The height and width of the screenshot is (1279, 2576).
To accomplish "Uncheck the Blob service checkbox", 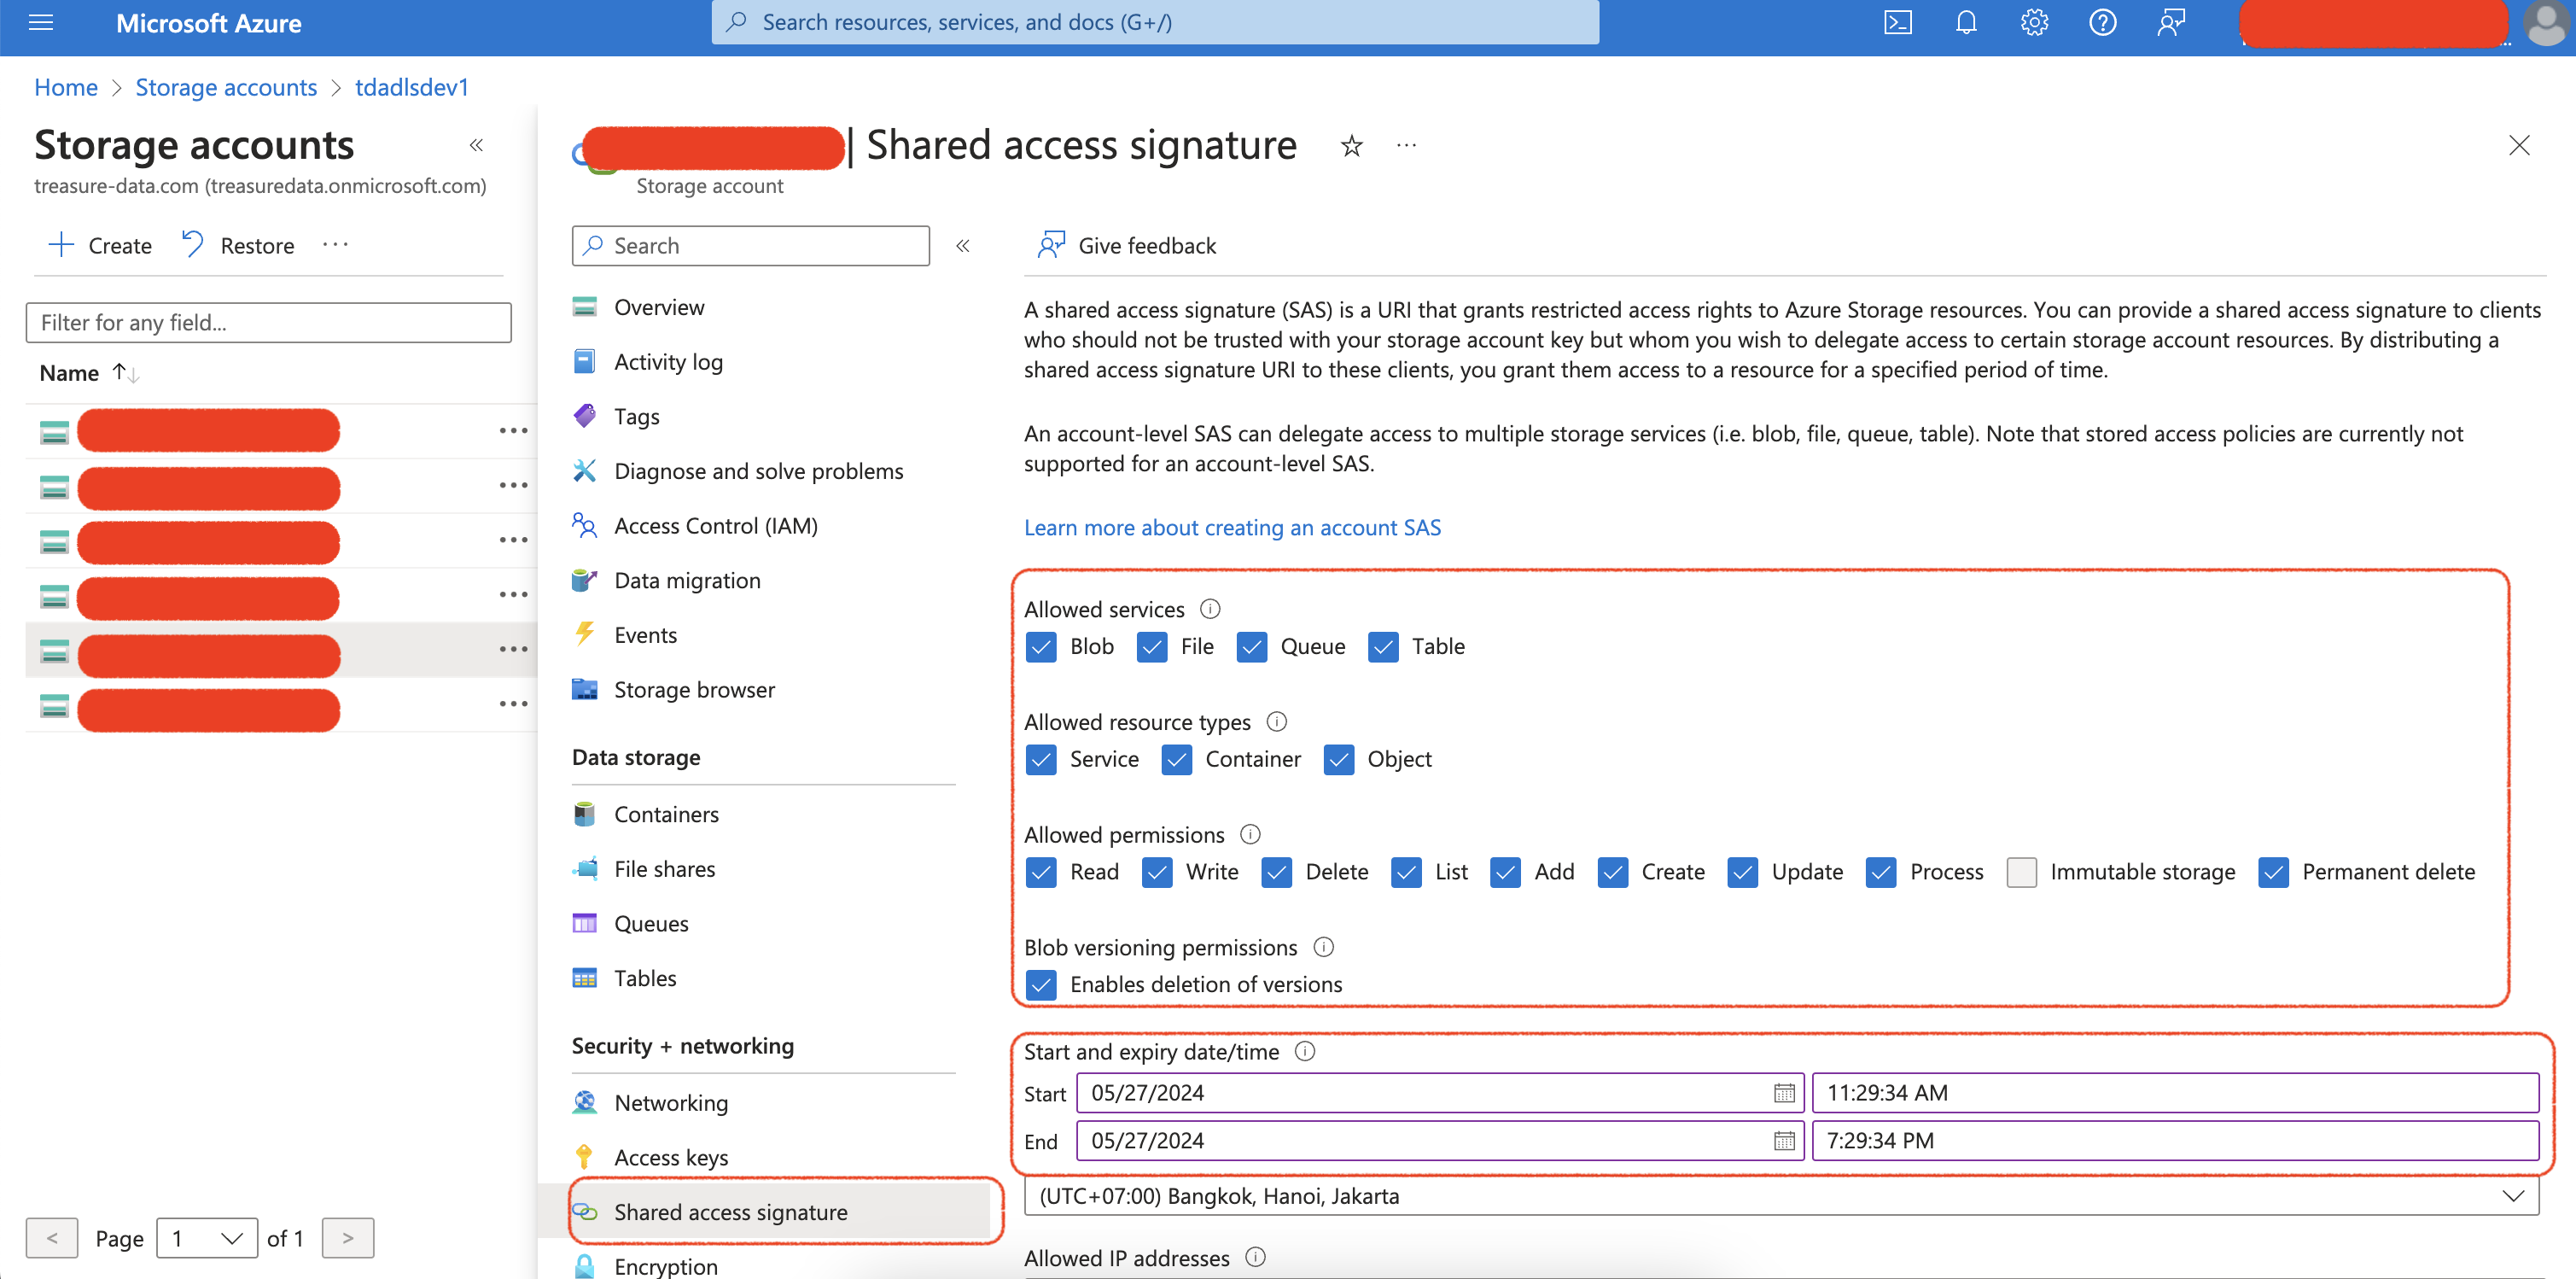I will click(1041, 647).
